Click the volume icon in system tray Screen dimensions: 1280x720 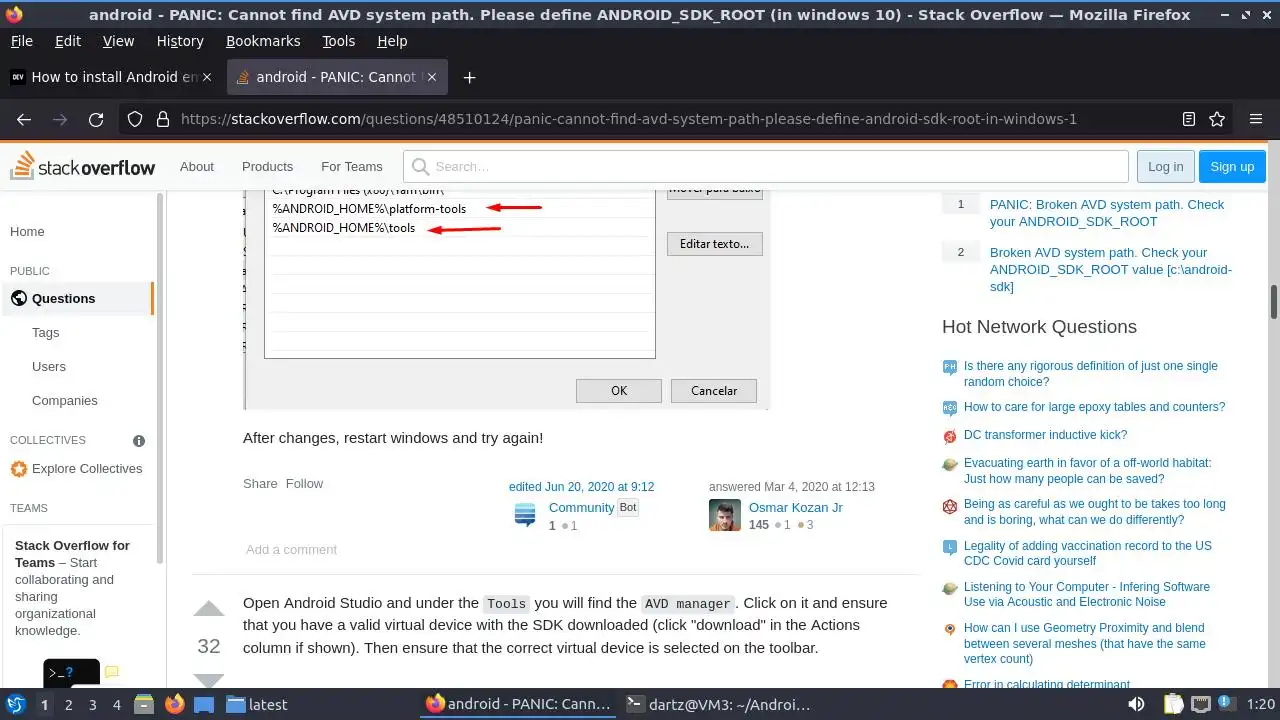tap(1136, 704)
